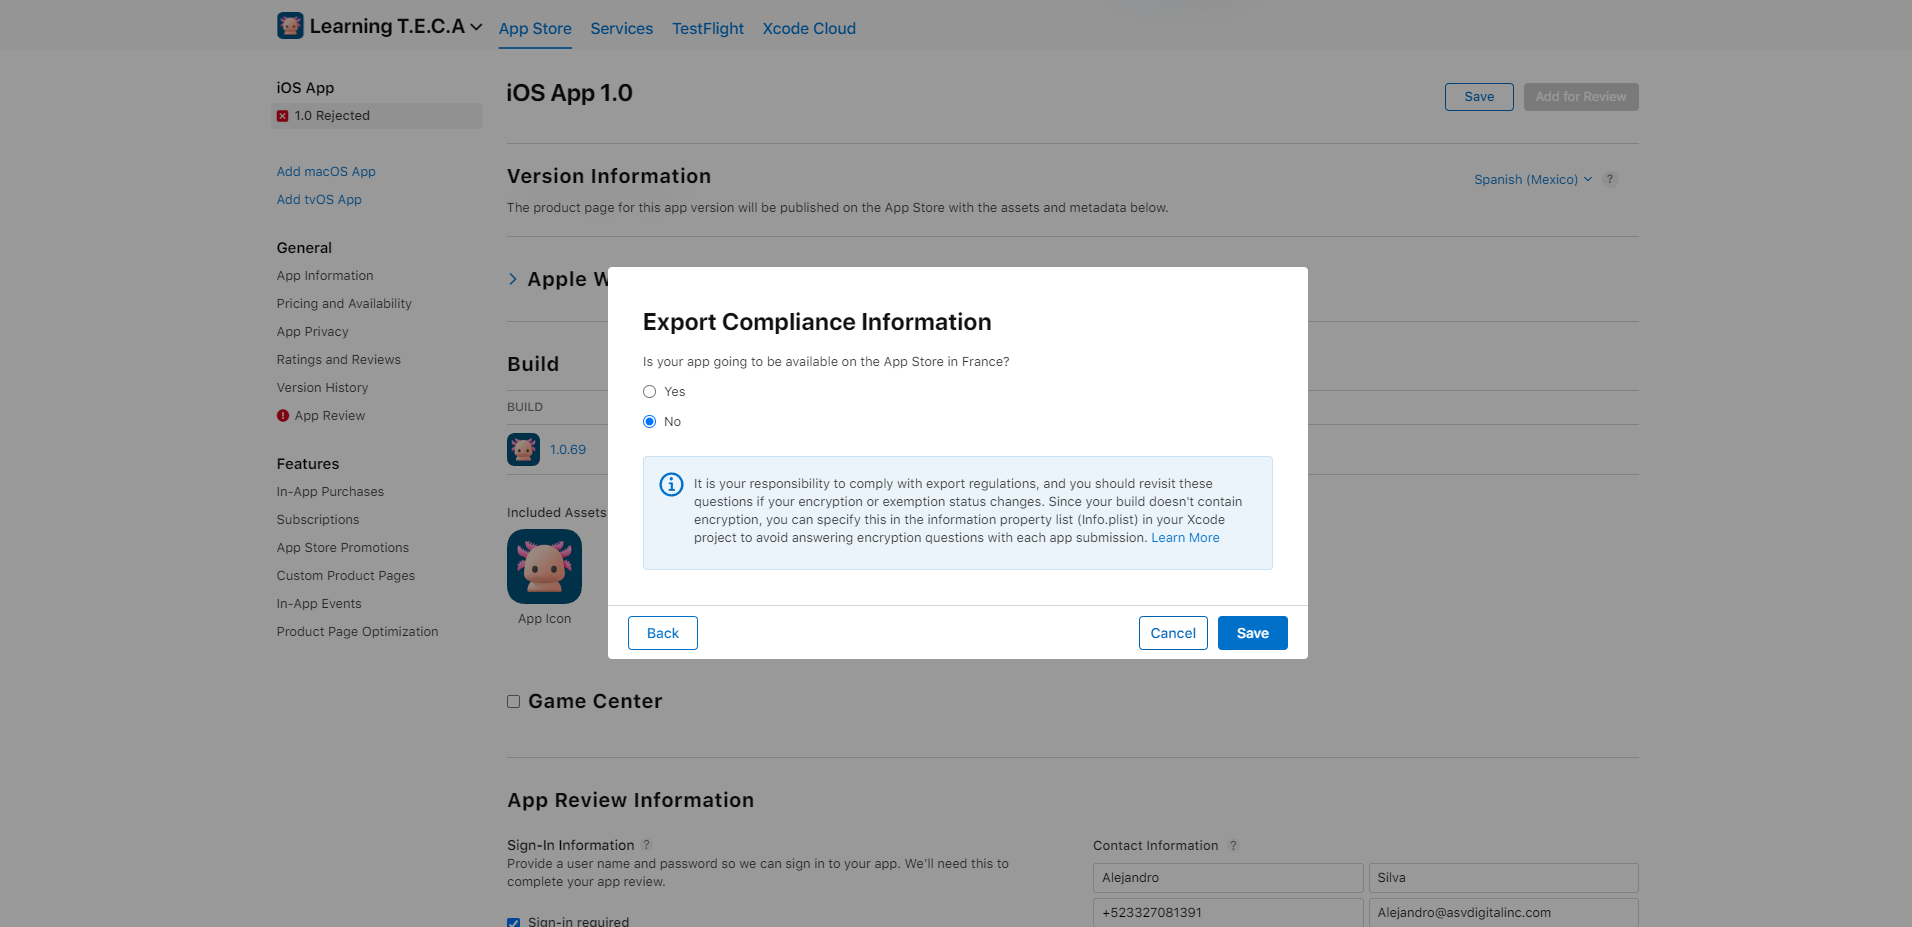Click the Learning T.E.C.A app icon
Viewport: 1912px width, 927px height.
[x=290, y=26]
